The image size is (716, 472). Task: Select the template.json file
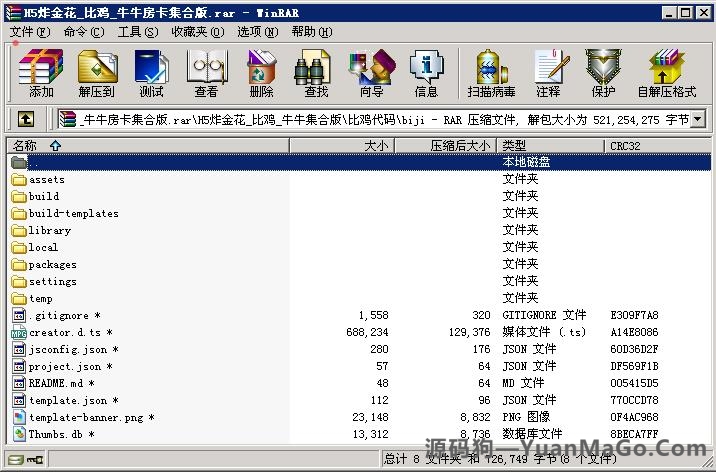[x=359, y=400]
